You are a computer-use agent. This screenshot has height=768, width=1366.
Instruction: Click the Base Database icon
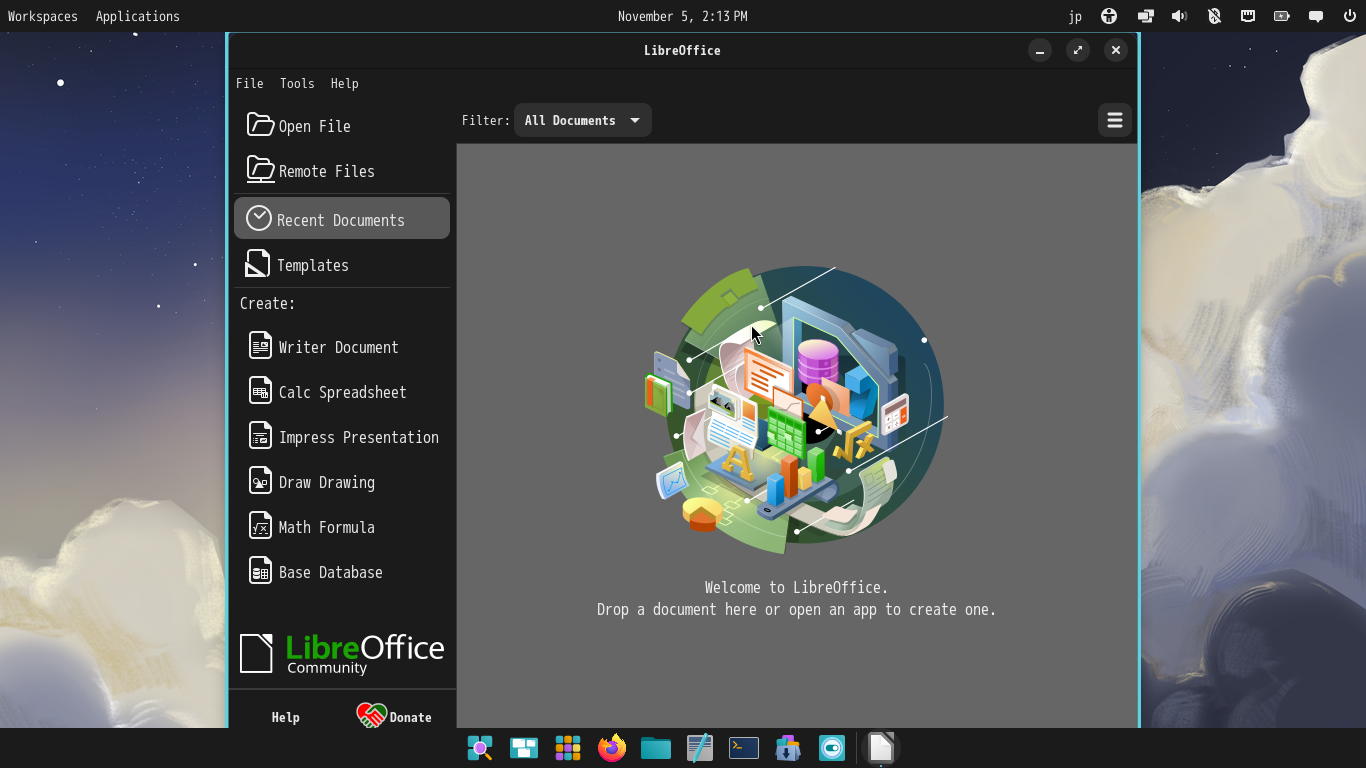pyautogui.click(x=260, y=571)
